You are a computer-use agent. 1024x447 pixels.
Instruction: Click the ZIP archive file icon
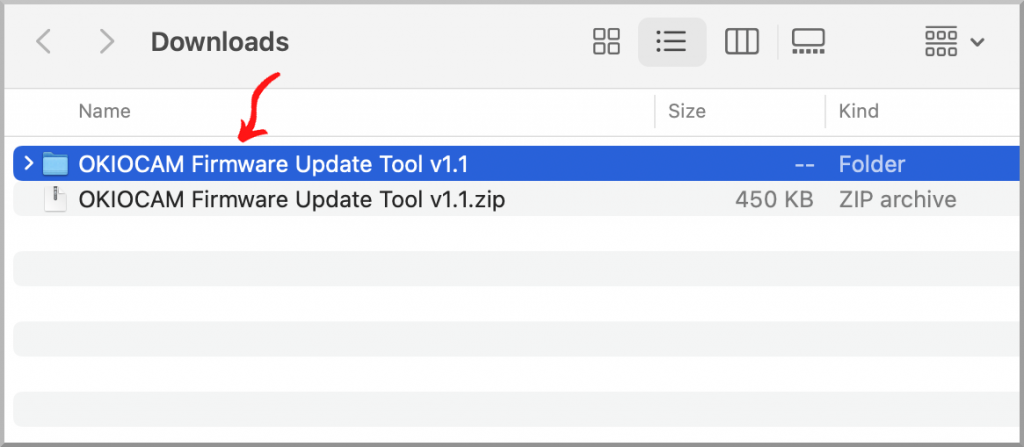(55, 199)
